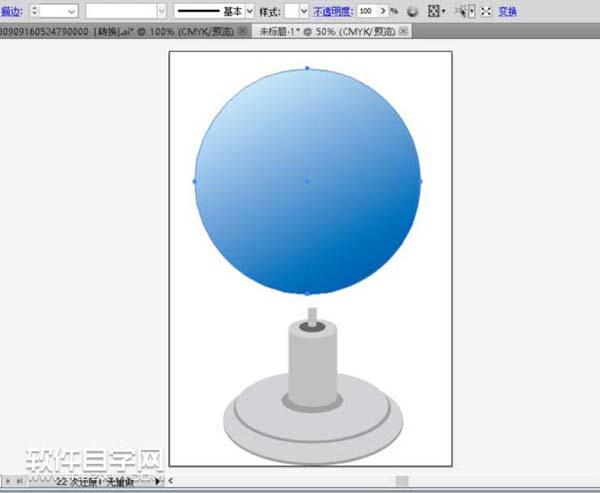Screen dimensions: 600x493
Task: Click the opacity value field showing 100
Action: coord(367,11)
